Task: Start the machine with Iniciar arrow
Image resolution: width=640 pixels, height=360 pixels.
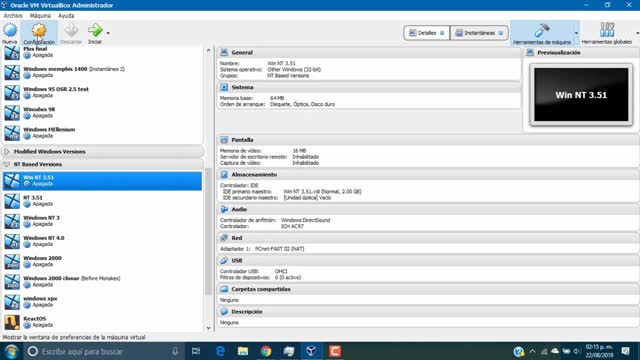Action: click(x=95, y=30)
